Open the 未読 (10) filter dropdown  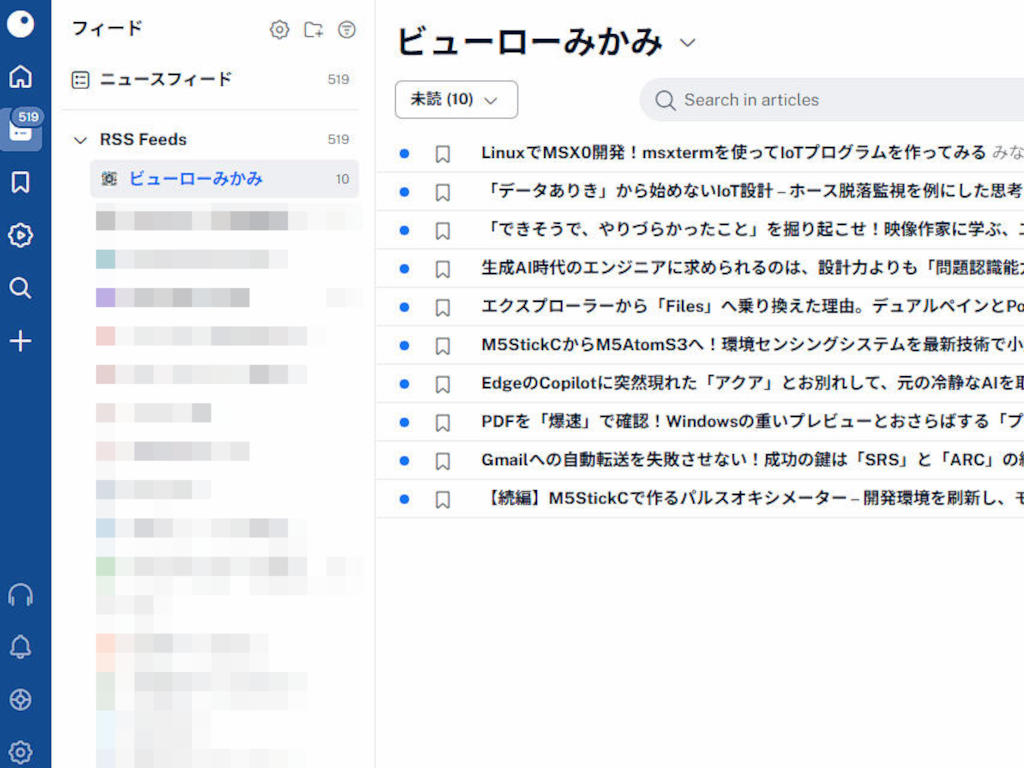(x=456, y=100)
